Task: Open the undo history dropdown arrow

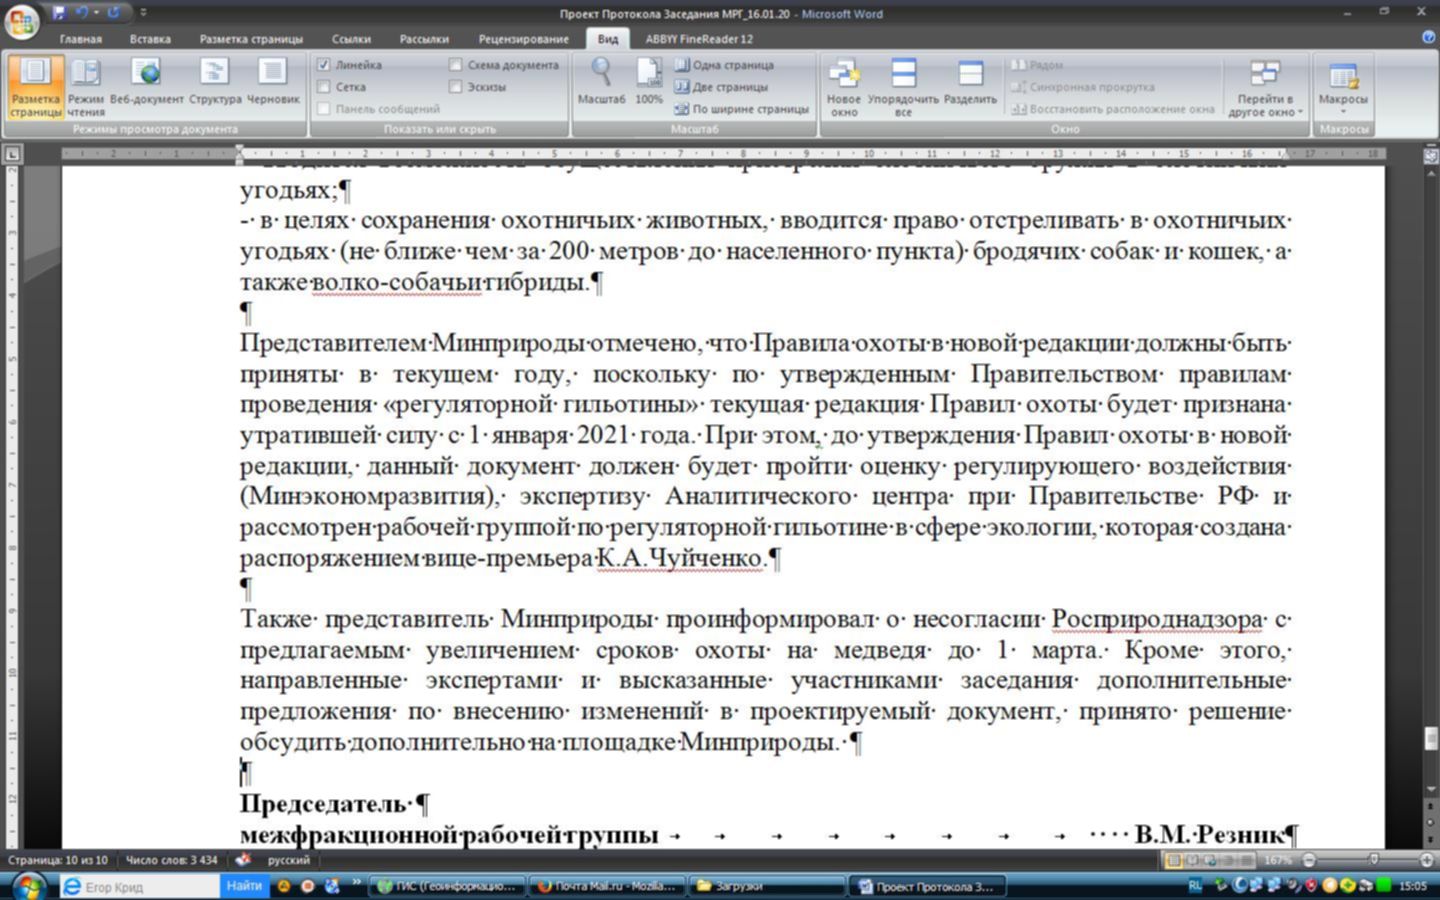Action: click(96, 13)
